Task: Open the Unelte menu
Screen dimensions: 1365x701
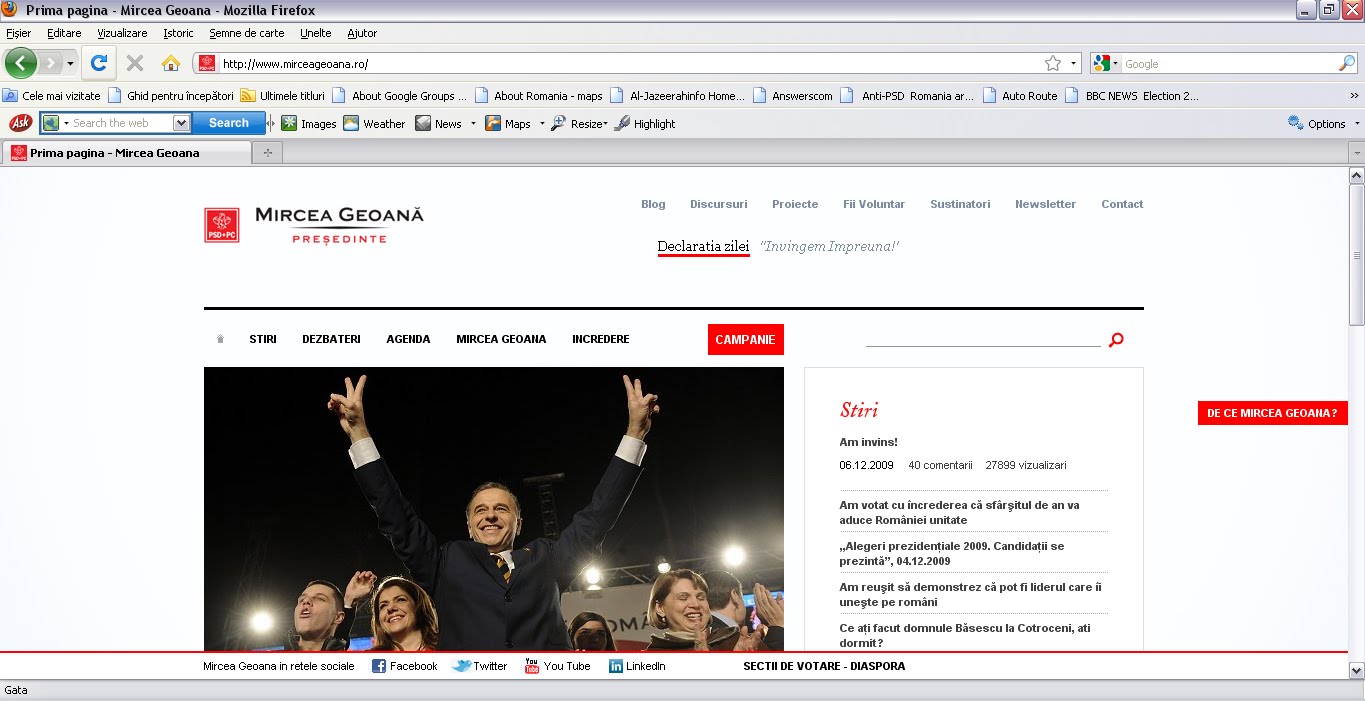Action: pyautogui.click(x=316, y=33)
